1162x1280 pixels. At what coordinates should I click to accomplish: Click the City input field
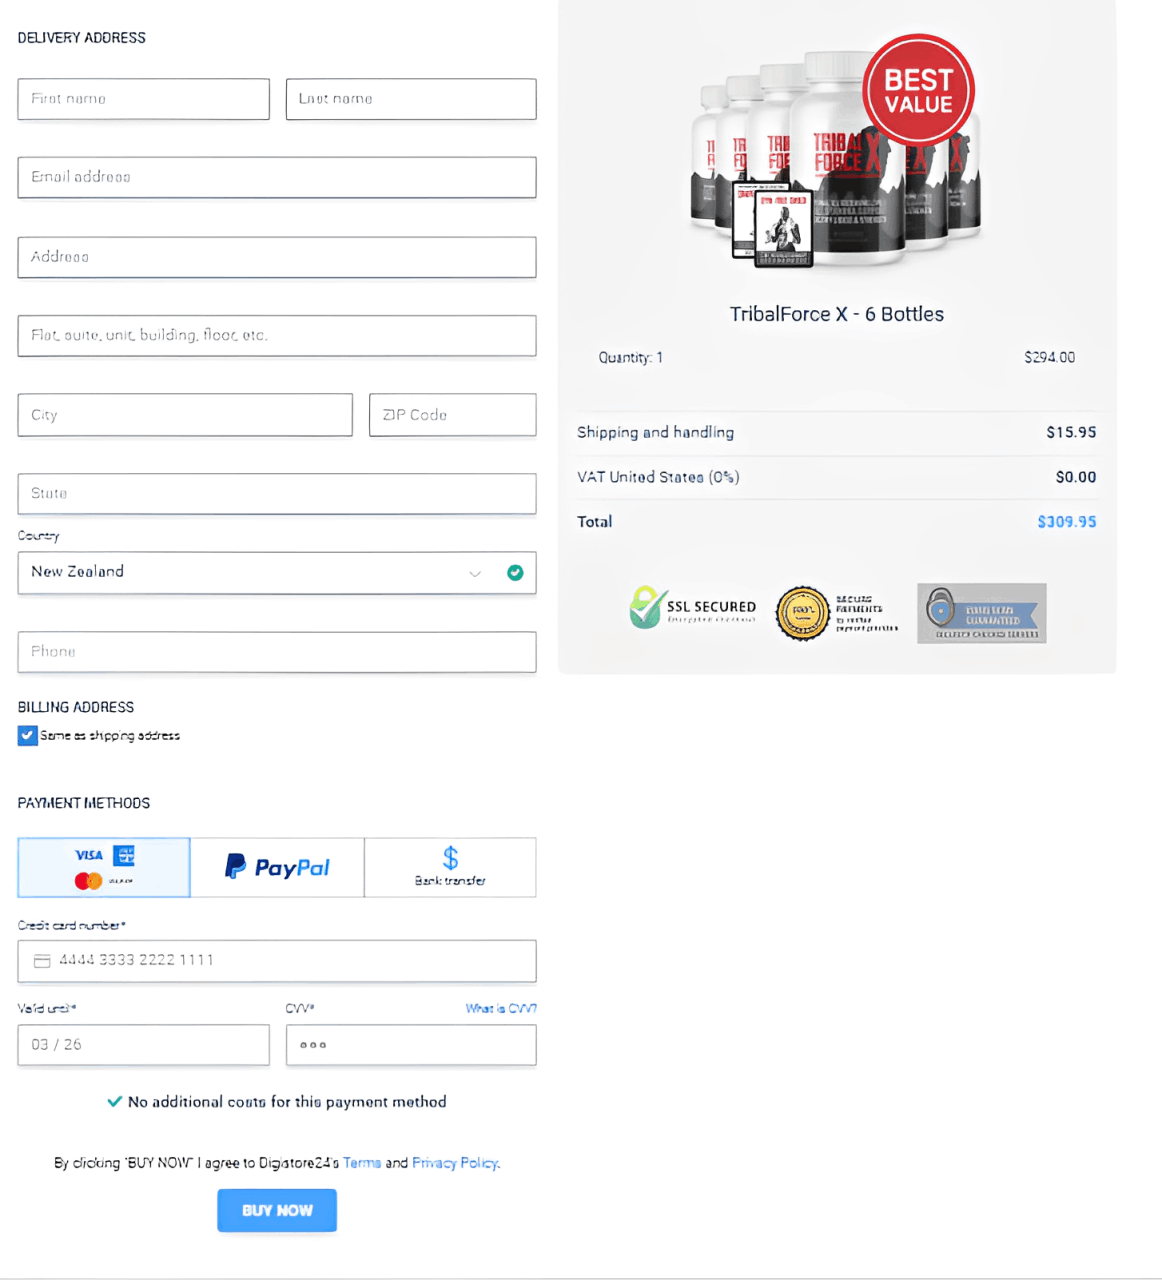[185, 415]
